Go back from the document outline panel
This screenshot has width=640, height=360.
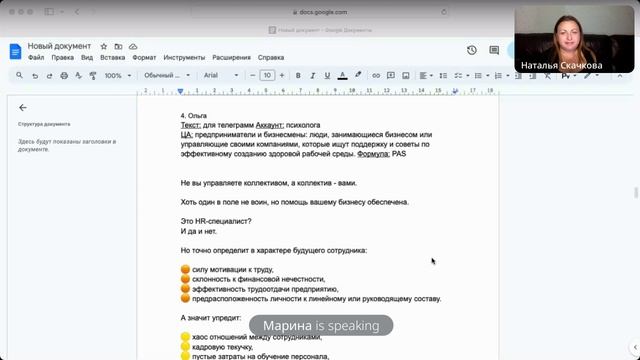[x=23, y=108]
